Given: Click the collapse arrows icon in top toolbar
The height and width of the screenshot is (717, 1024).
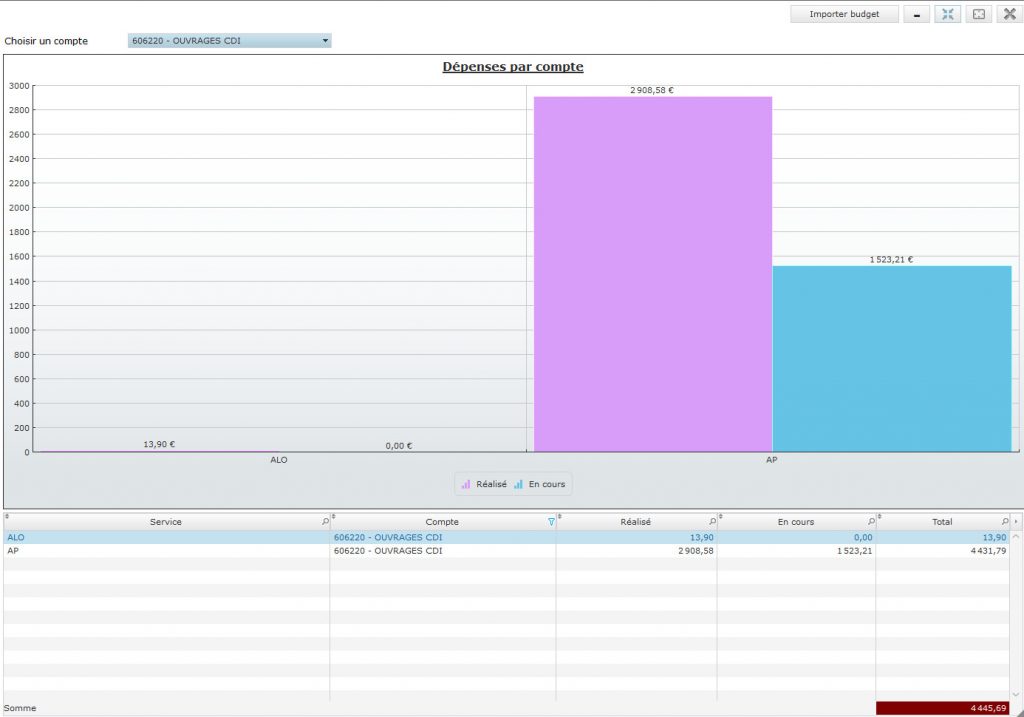Looking at the screenshot, I should click(947, 14).
